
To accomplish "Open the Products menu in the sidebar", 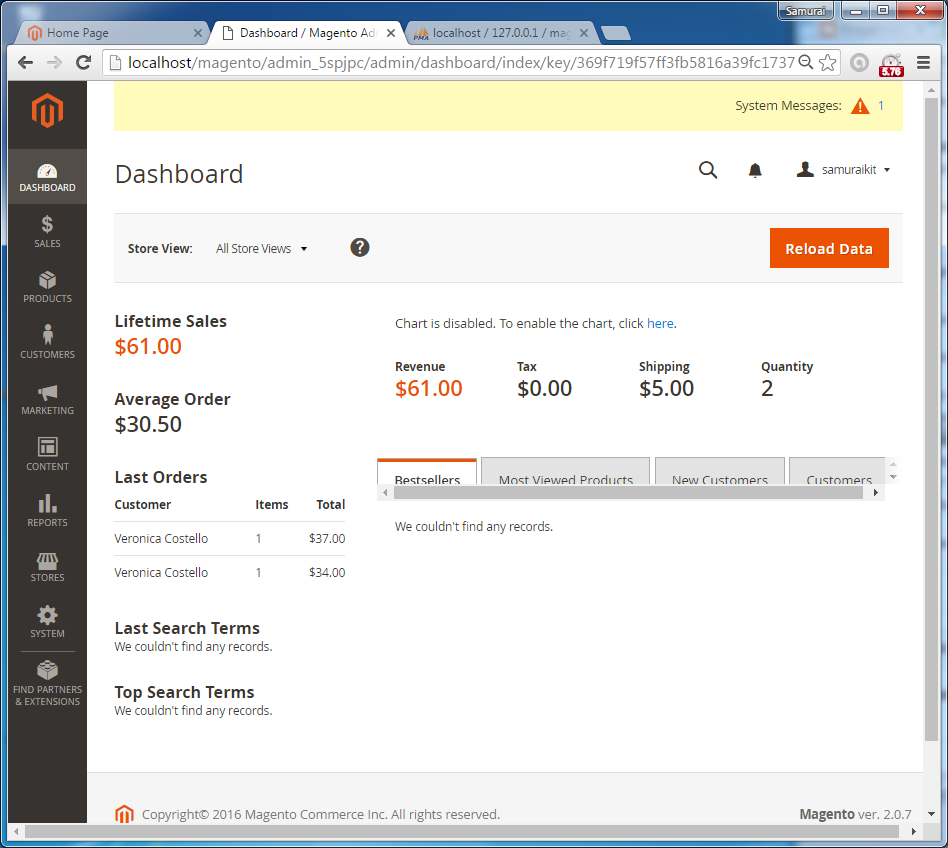I will tap(47, 288).
